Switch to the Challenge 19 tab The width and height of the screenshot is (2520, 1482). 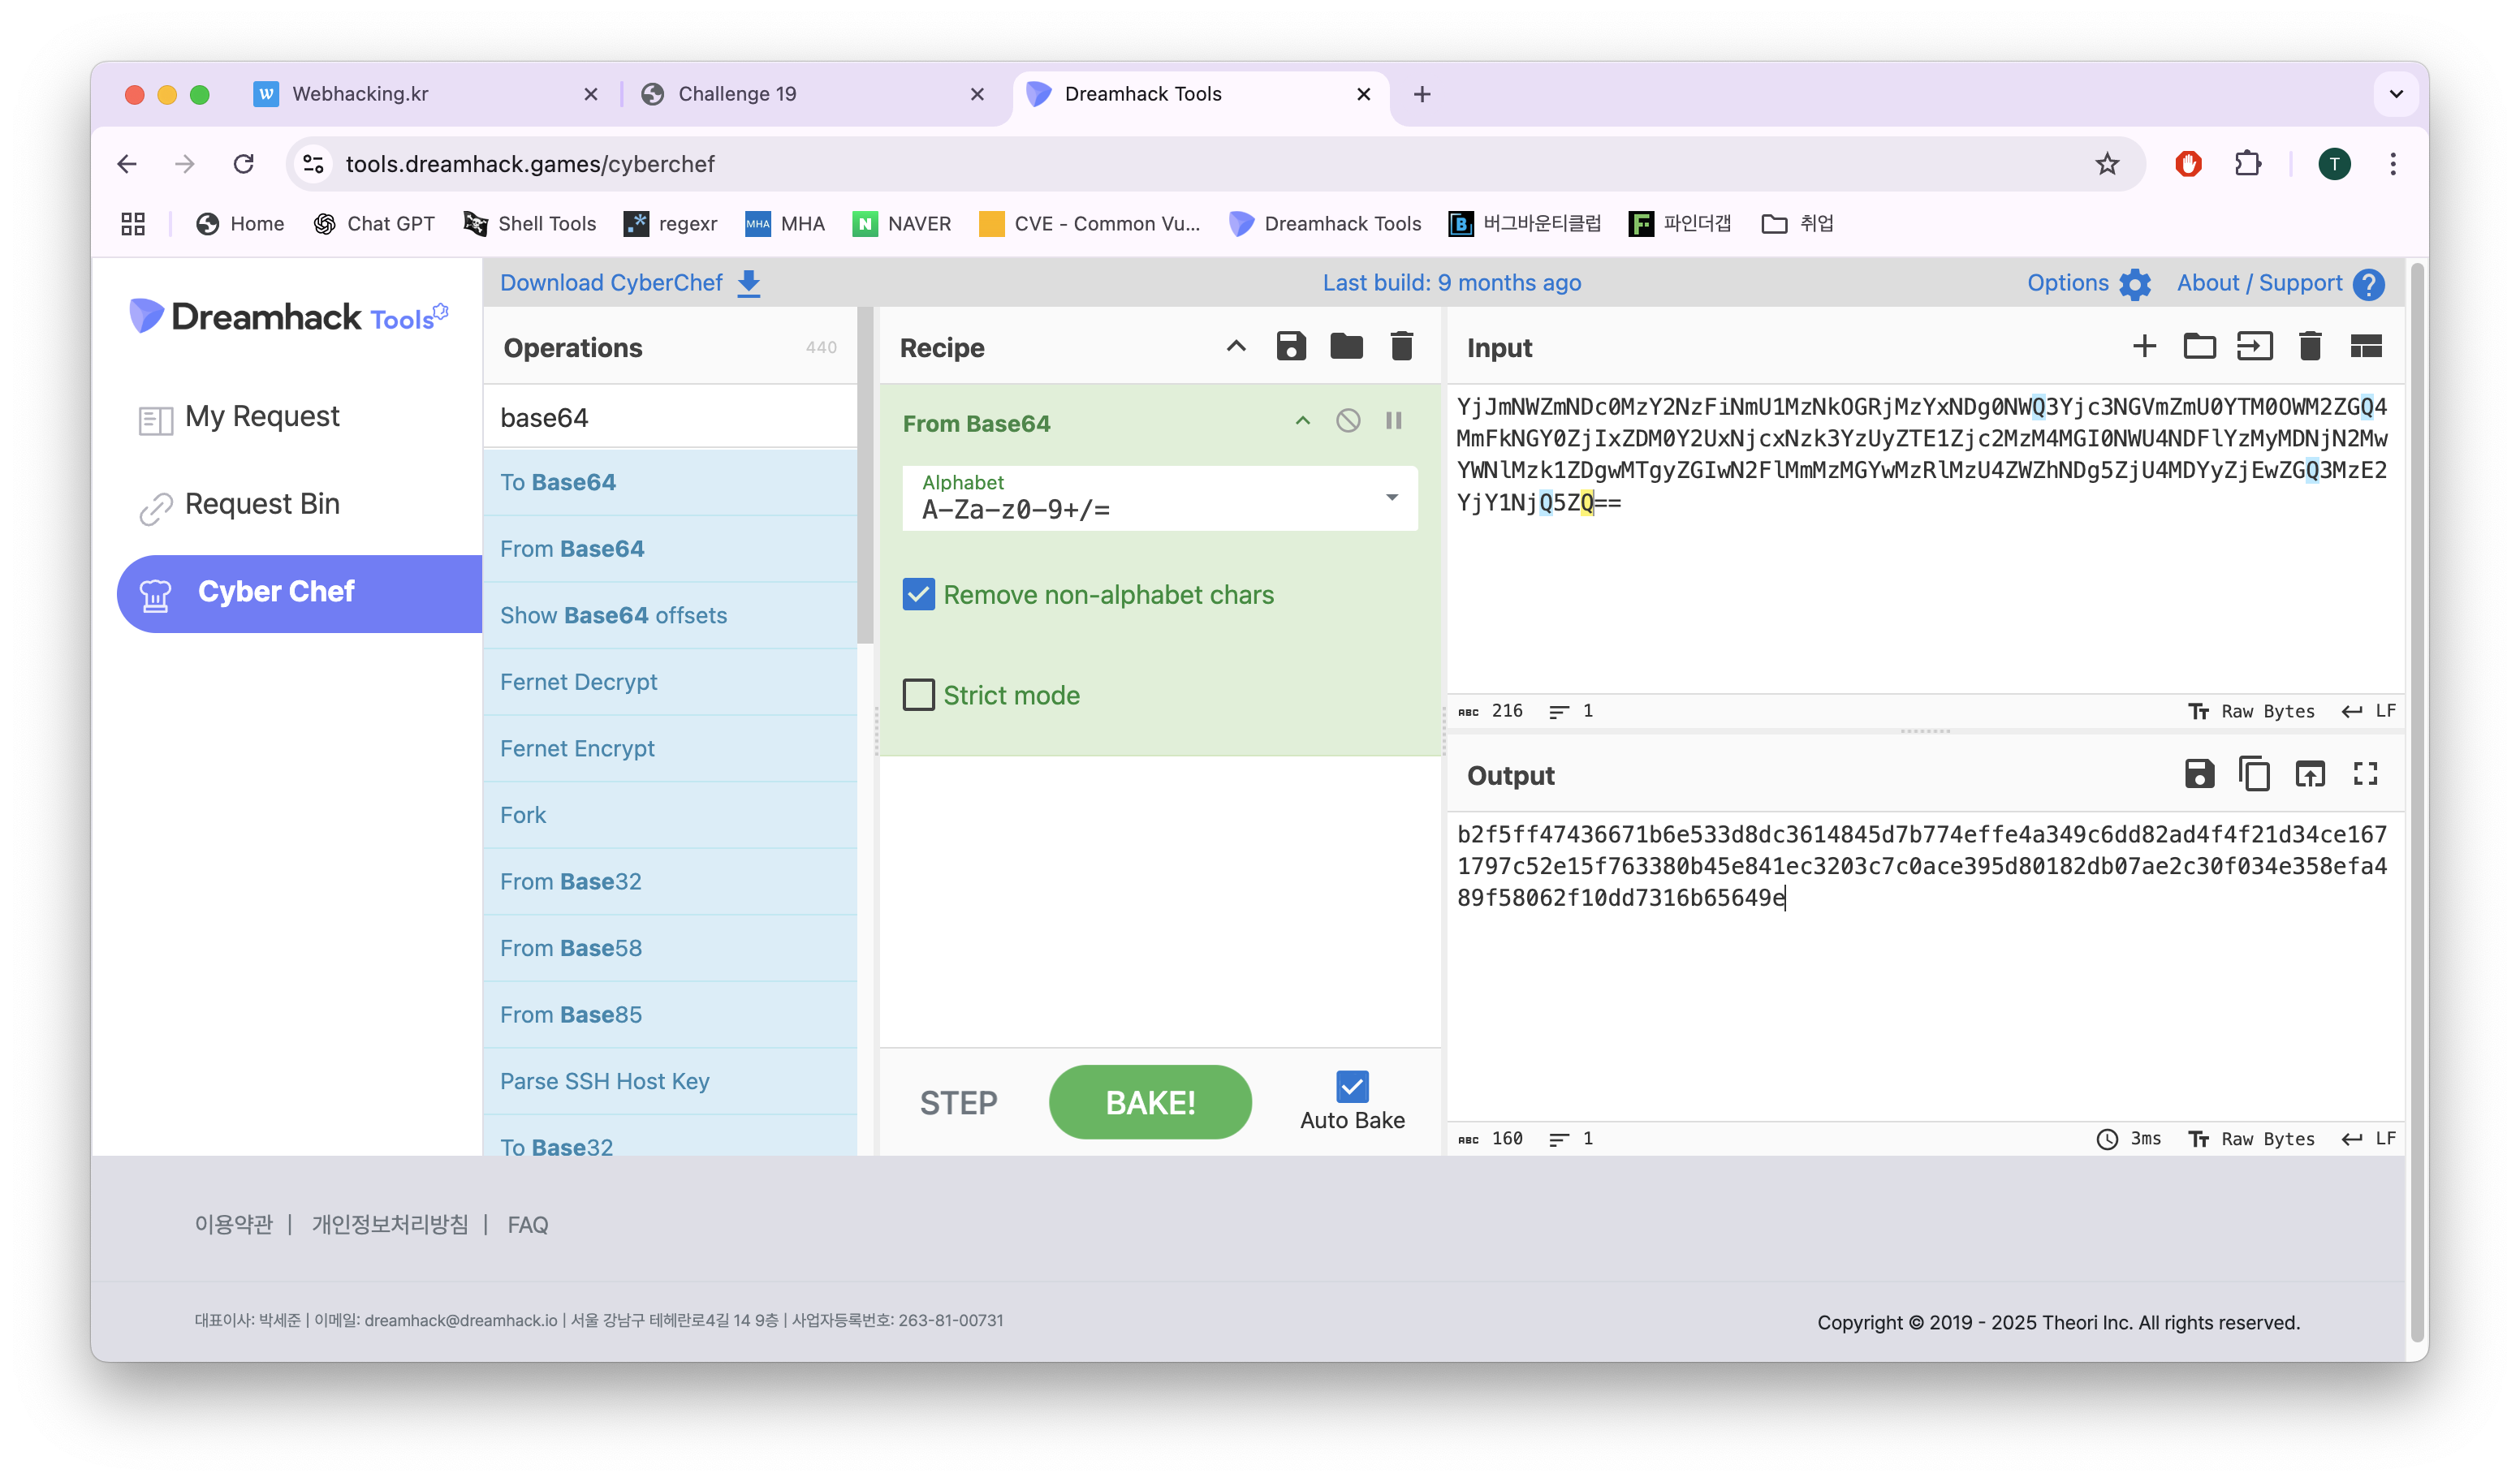coord(737,94)
